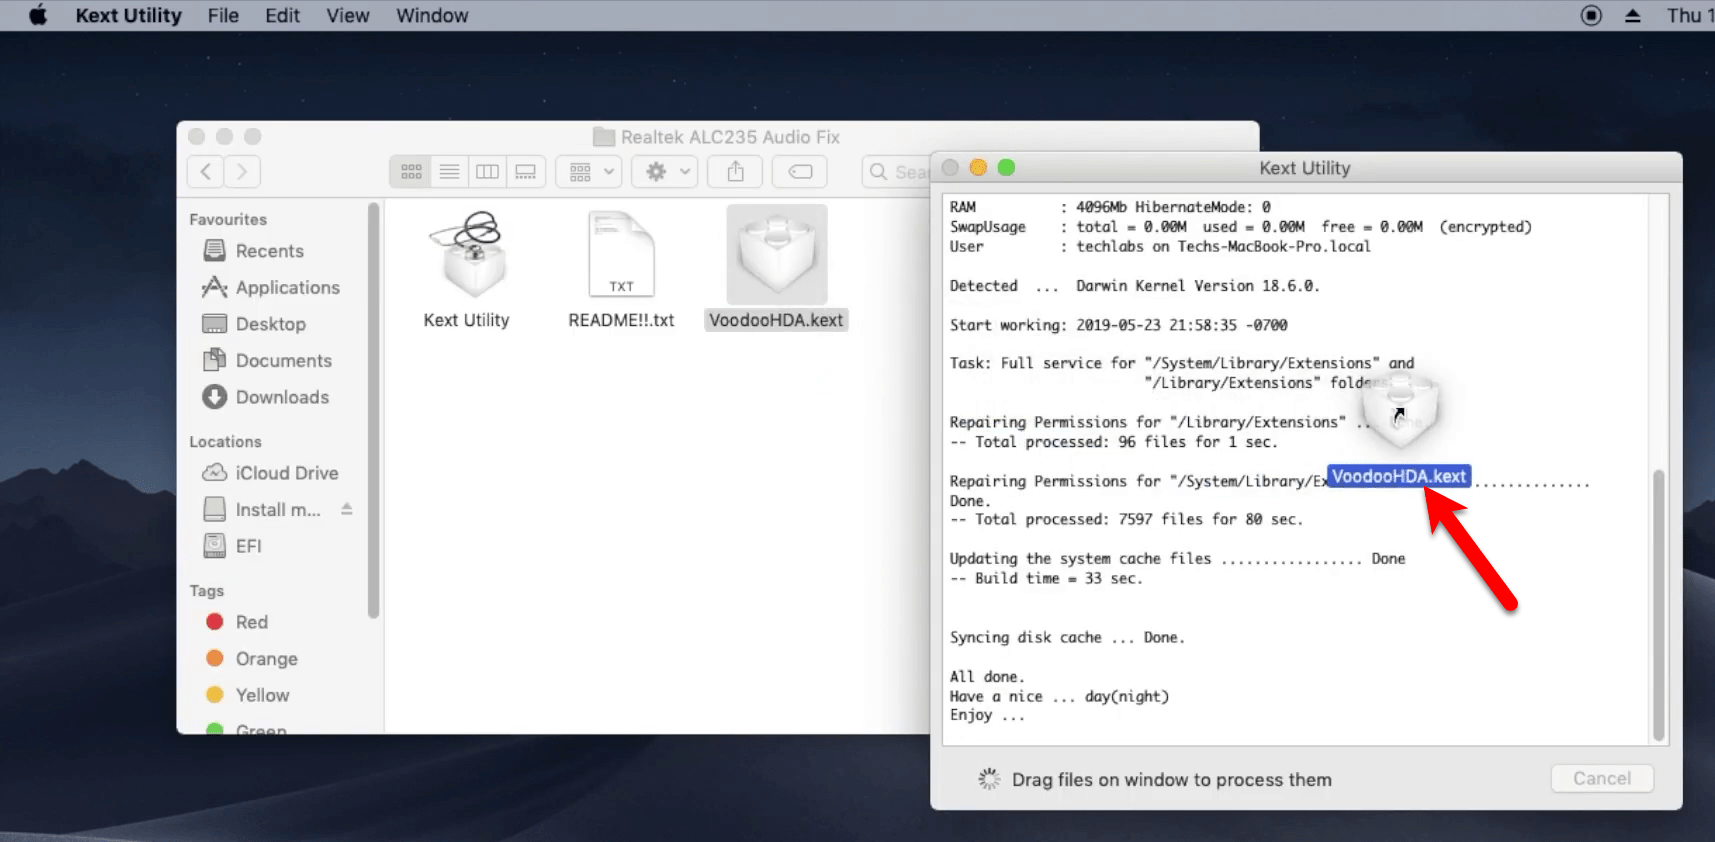This screenshot has height=842, width=1715.
Task: Click the Favourites section header
Action: pyautogui.click(x=228, y=219)
